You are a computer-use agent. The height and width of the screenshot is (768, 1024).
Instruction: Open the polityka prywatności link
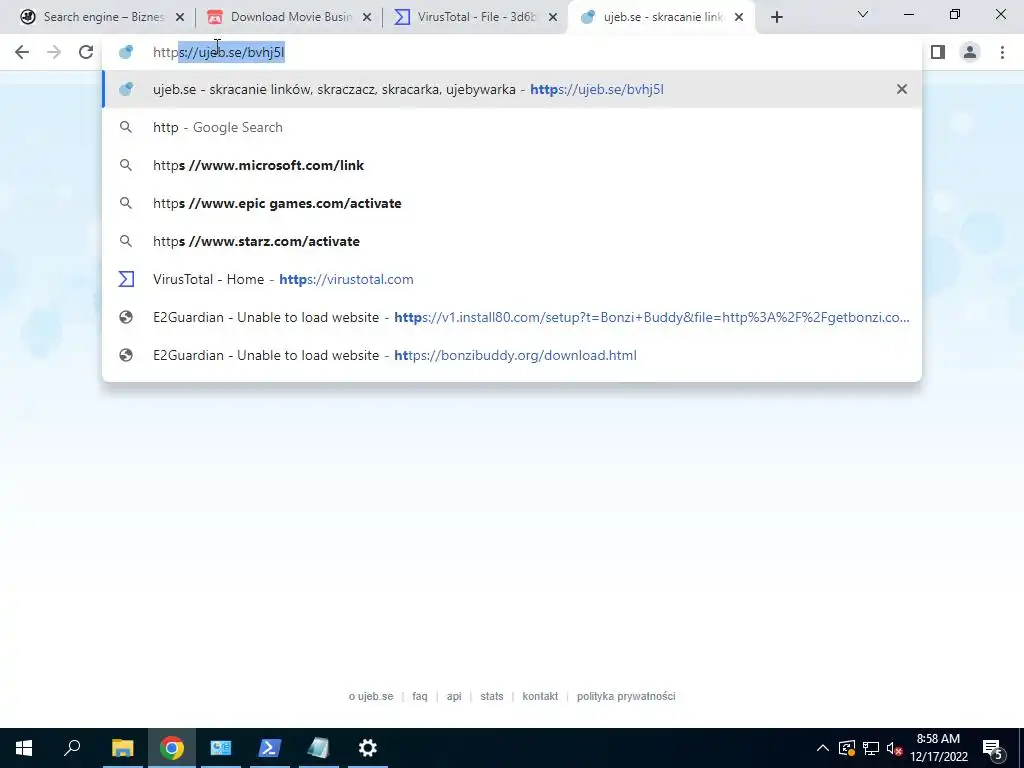click(626, 696)
